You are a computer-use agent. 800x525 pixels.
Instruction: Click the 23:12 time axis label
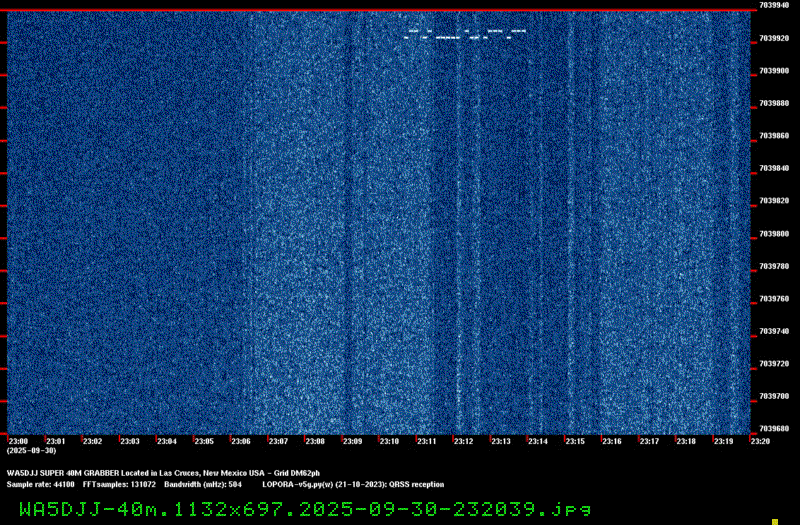[464, 441]
